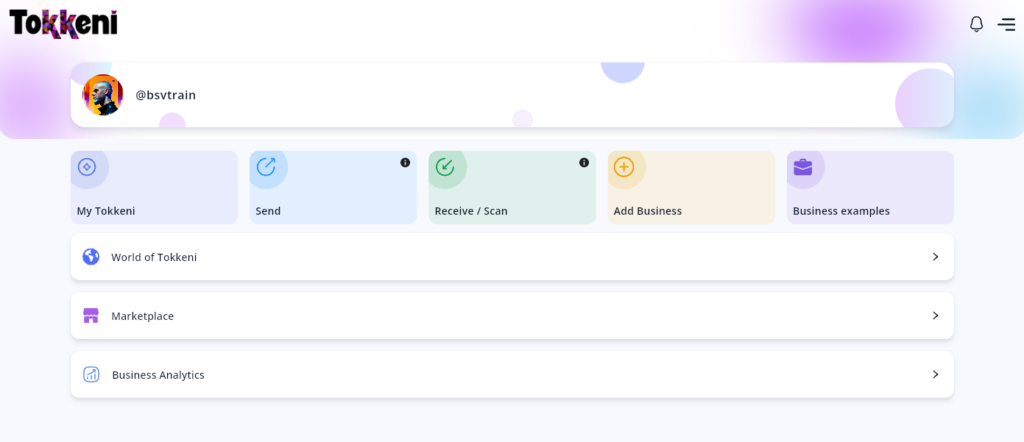Click the Receive / Scan checkmark icon
The height and width of the screenshot is (442, 1024).
(x=445, y=167)
